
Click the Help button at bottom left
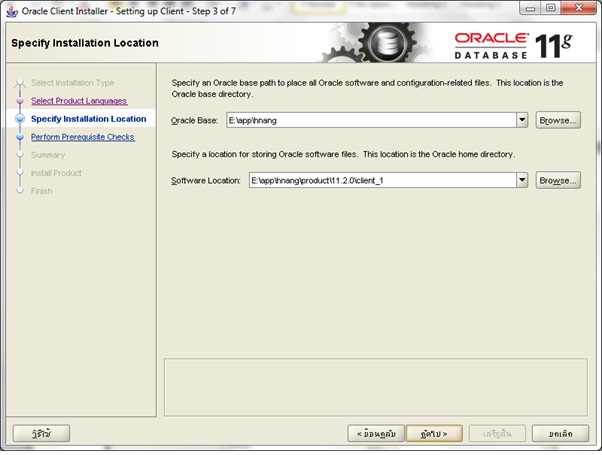41,433
